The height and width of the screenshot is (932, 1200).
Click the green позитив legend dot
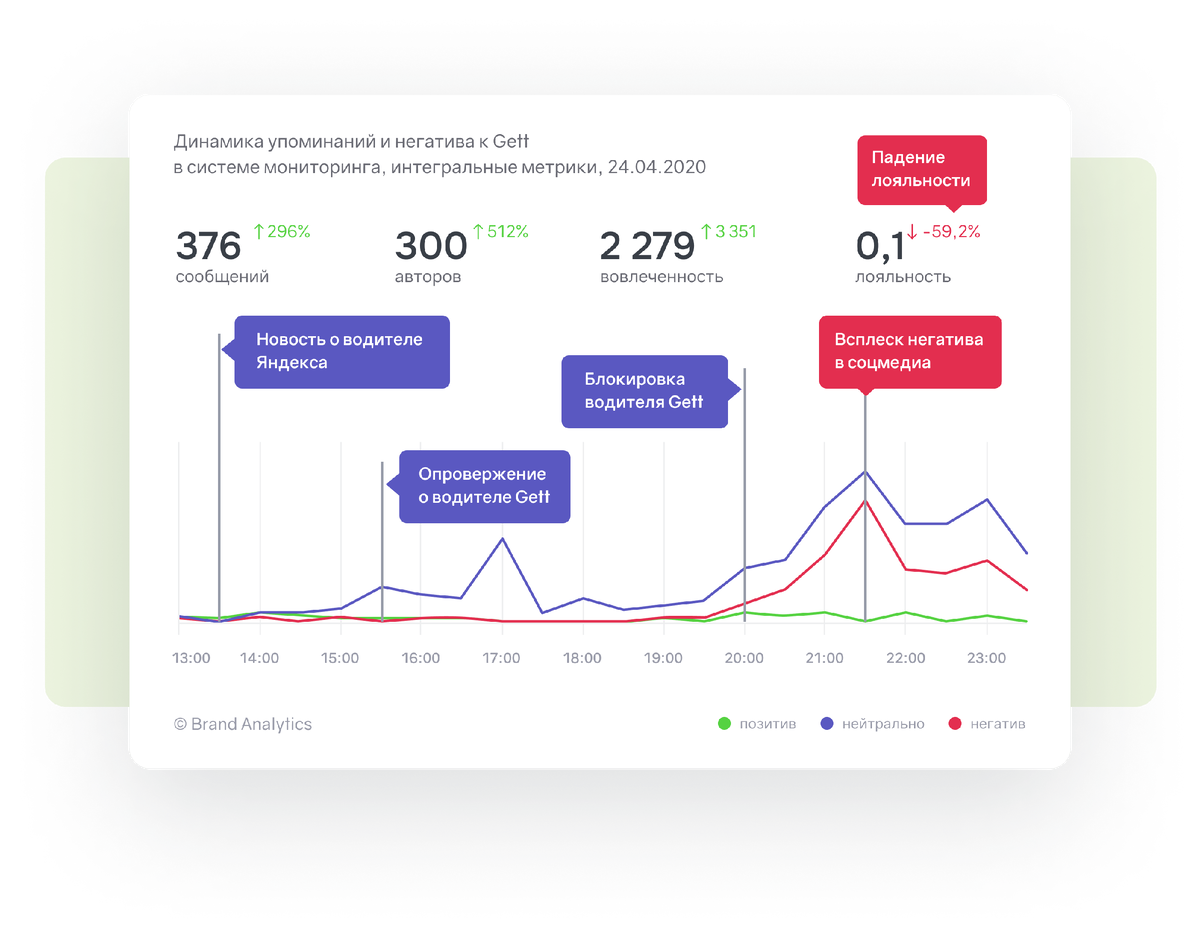(x=725, y=724)
